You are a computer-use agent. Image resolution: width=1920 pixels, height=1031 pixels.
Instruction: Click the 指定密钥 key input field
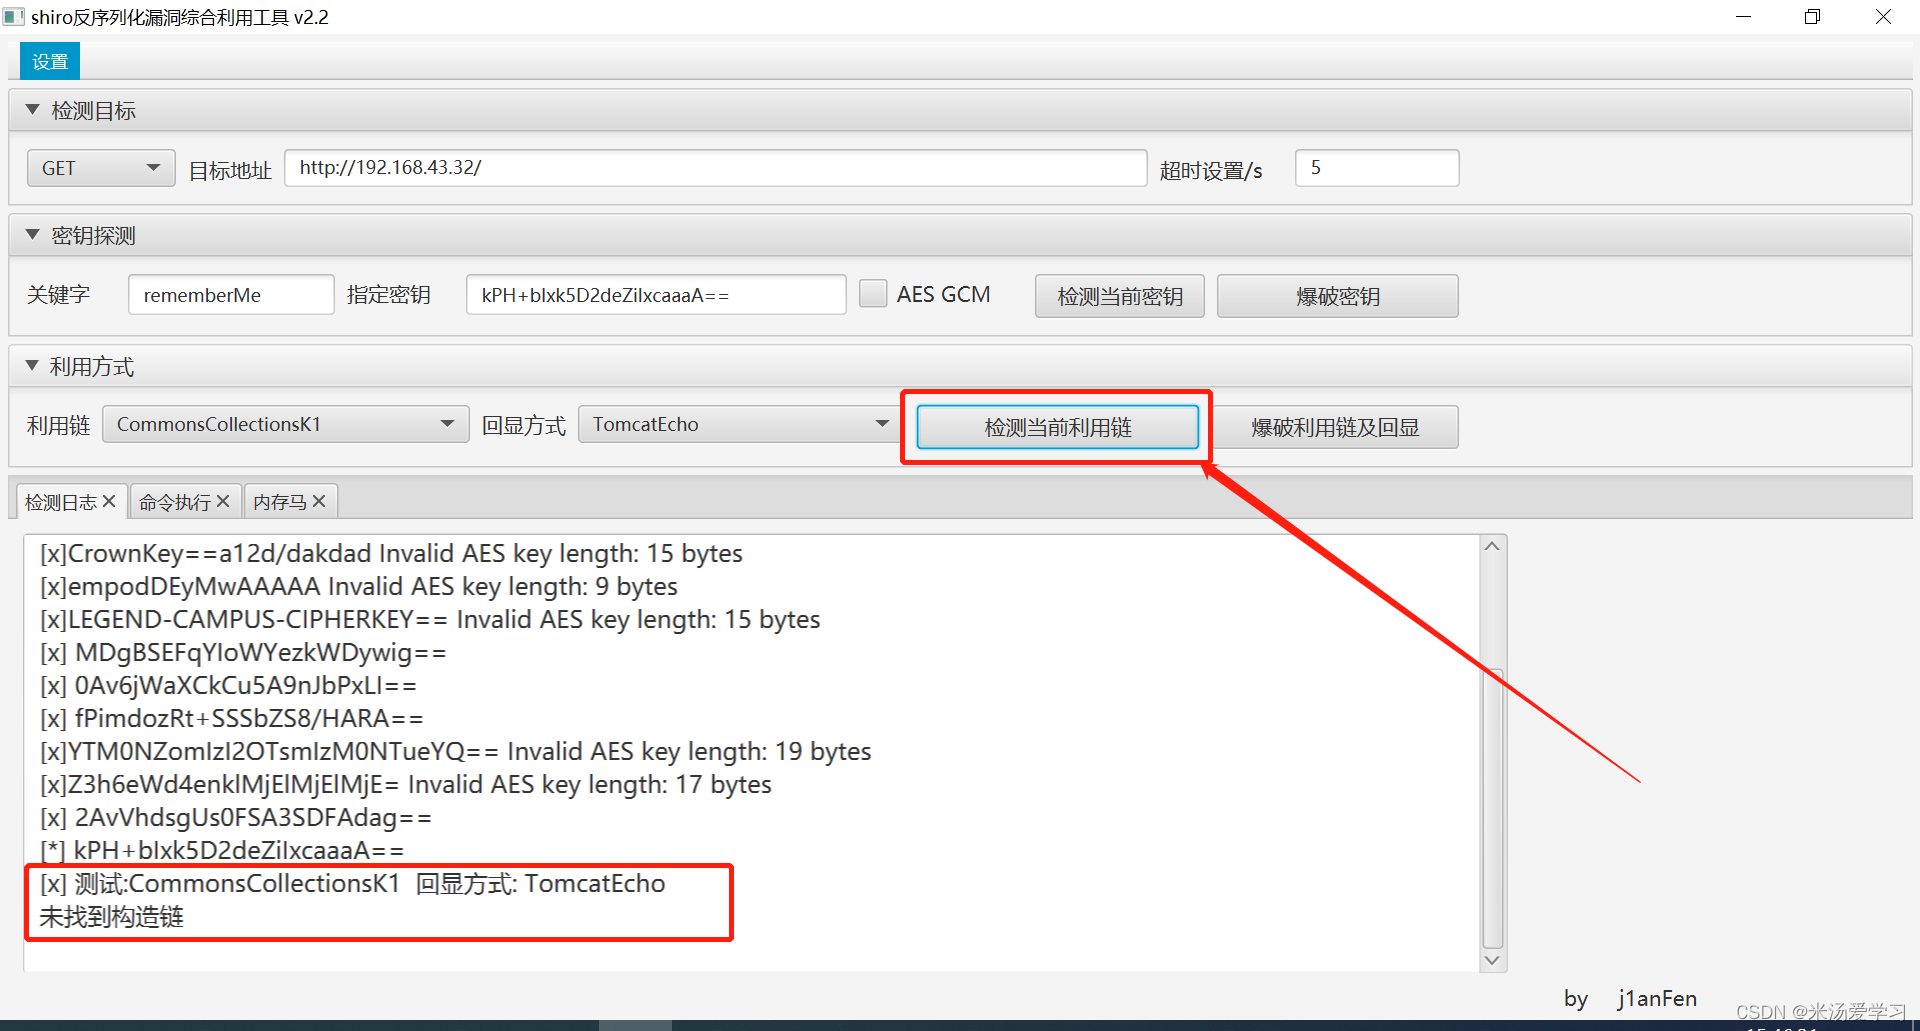pyautogui.click(x=656, y=295)
